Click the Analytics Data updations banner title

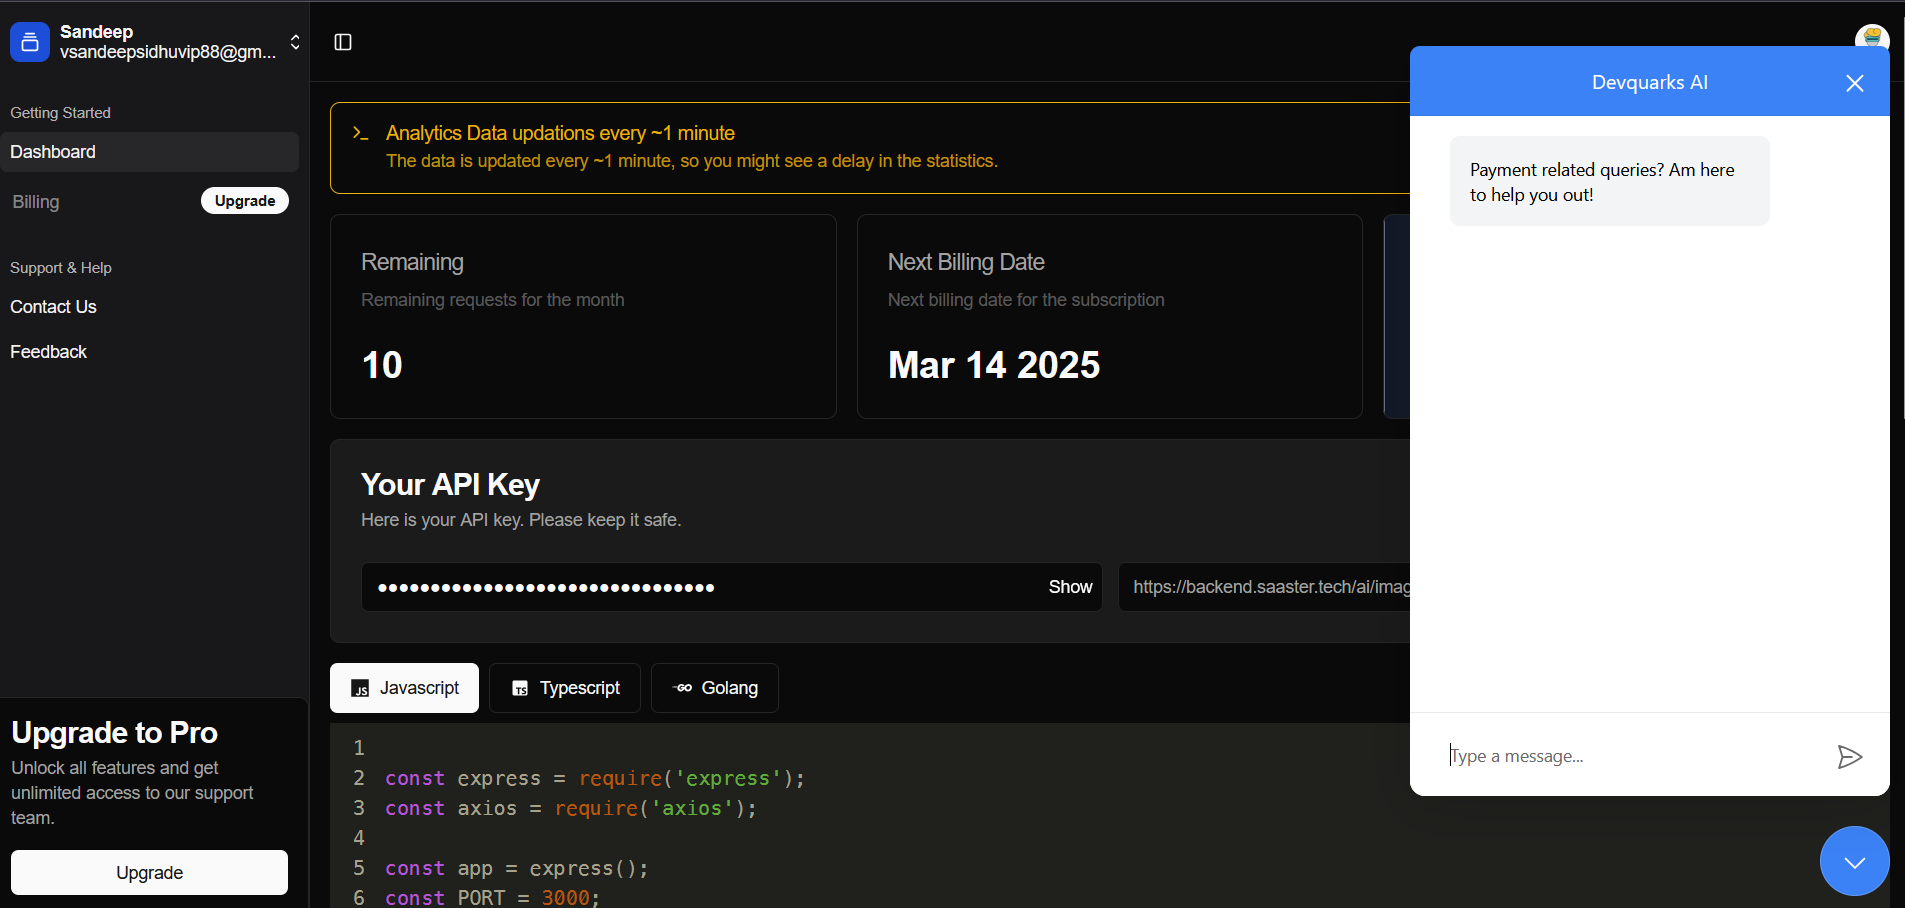[560, 133]
